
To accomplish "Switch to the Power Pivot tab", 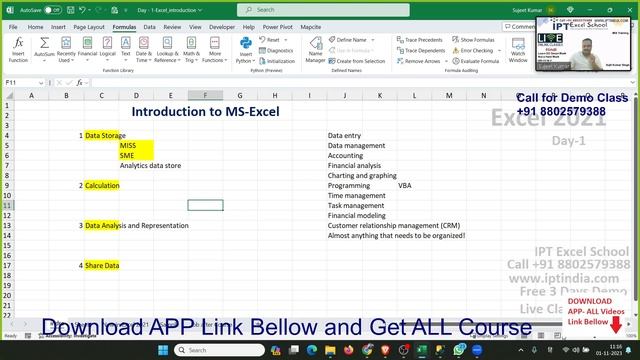I will [278, 27].
